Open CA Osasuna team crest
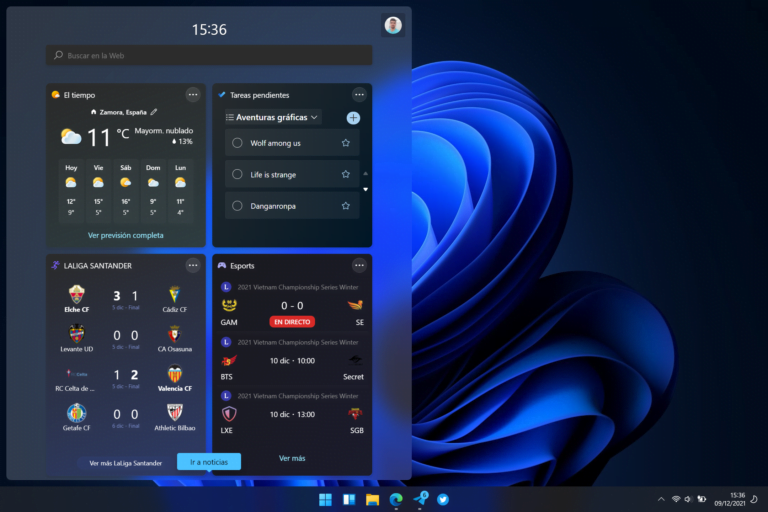The width and height of the screenshot is (768, 512). tap(174, 334)
